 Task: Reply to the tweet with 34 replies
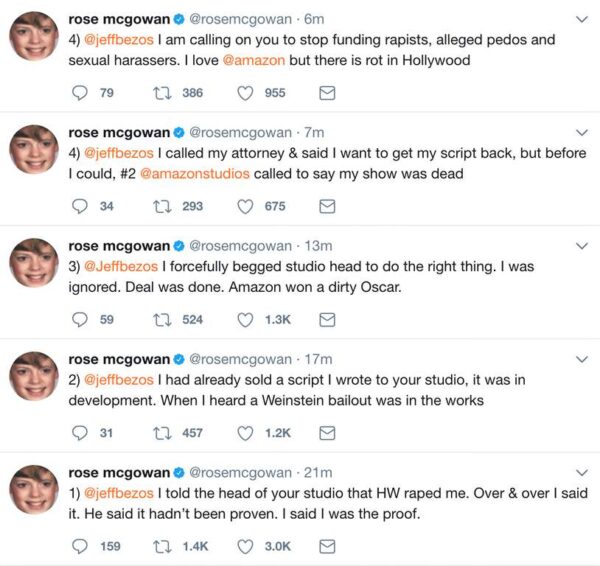tap(82, 206)
